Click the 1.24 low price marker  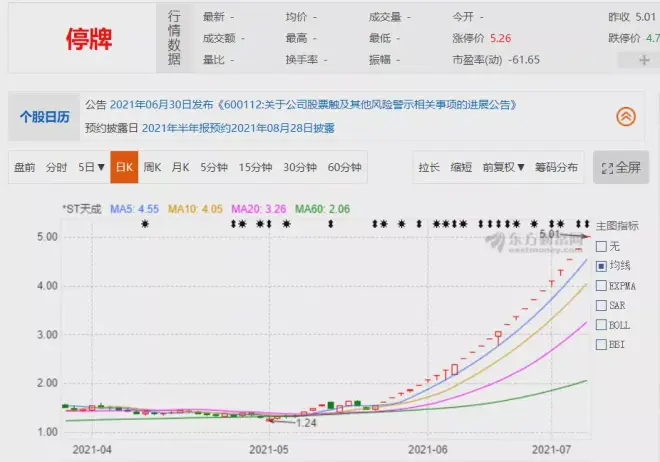click(x=306, y=423)
